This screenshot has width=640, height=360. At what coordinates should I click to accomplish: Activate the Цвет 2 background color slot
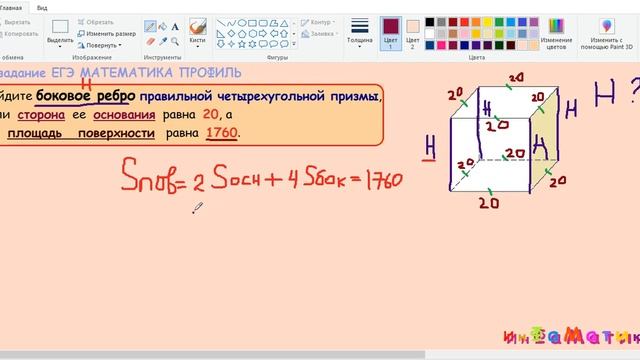(413, 33)
